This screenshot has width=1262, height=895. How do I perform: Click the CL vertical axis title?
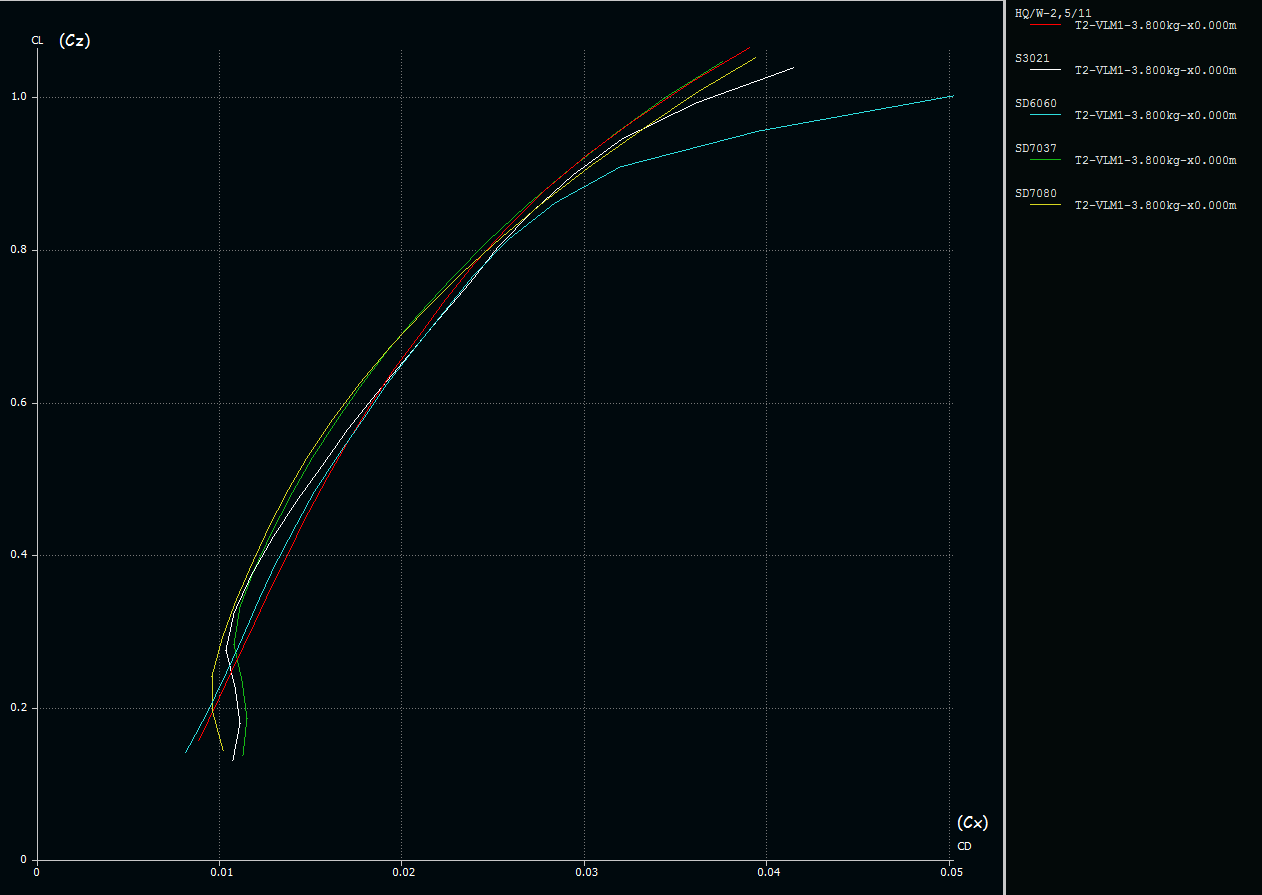37,40
